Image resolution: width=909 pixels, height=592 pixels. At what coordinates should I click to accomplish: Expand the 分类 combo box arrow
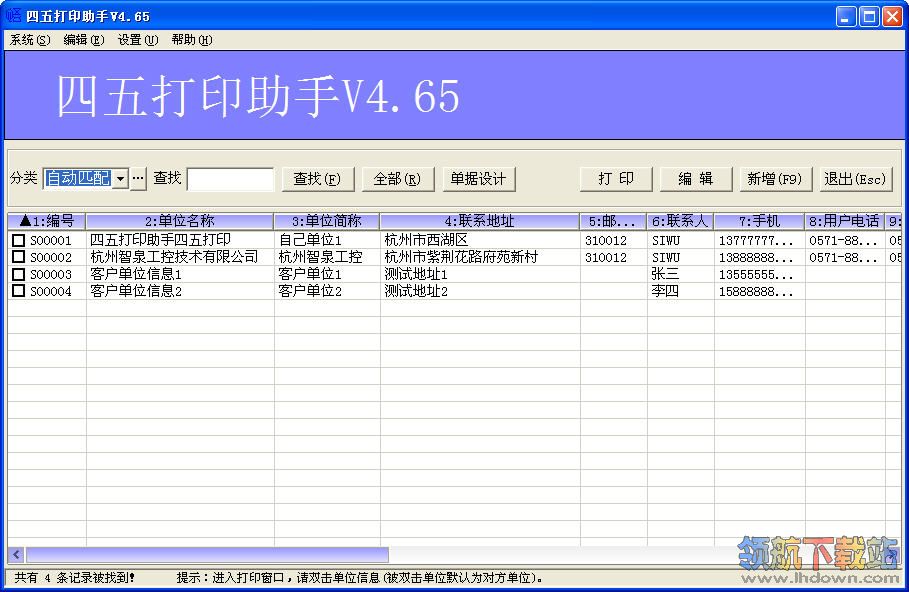(x=121, y=179)
